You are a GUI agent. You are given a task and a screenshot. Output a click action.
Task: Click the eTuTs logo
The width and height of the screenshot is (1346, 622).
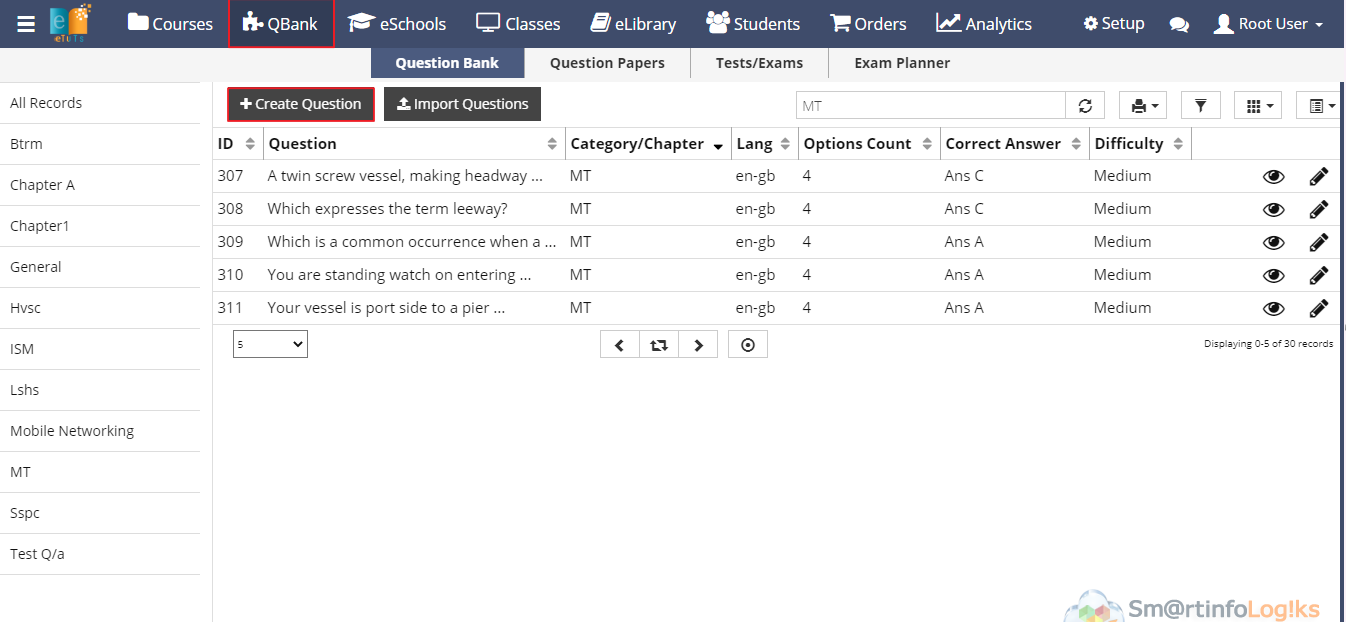coord(71,24)
